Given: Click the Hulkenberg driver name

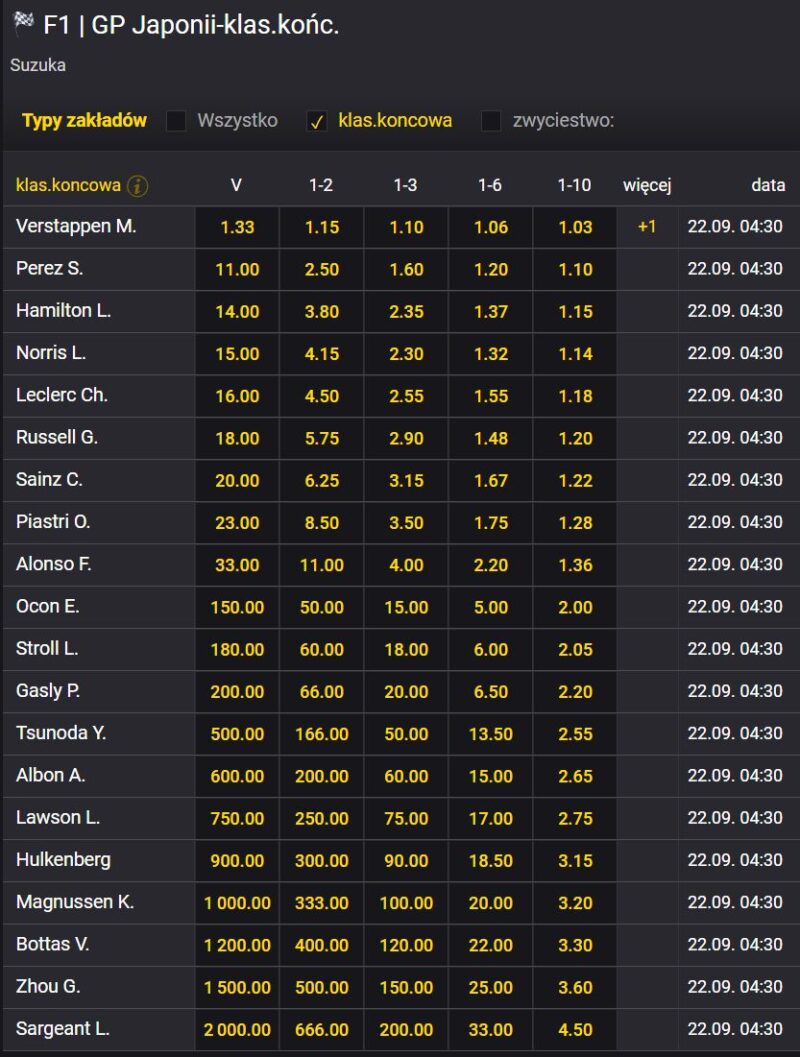Looking at the screenshot, I should click(63, 860).
